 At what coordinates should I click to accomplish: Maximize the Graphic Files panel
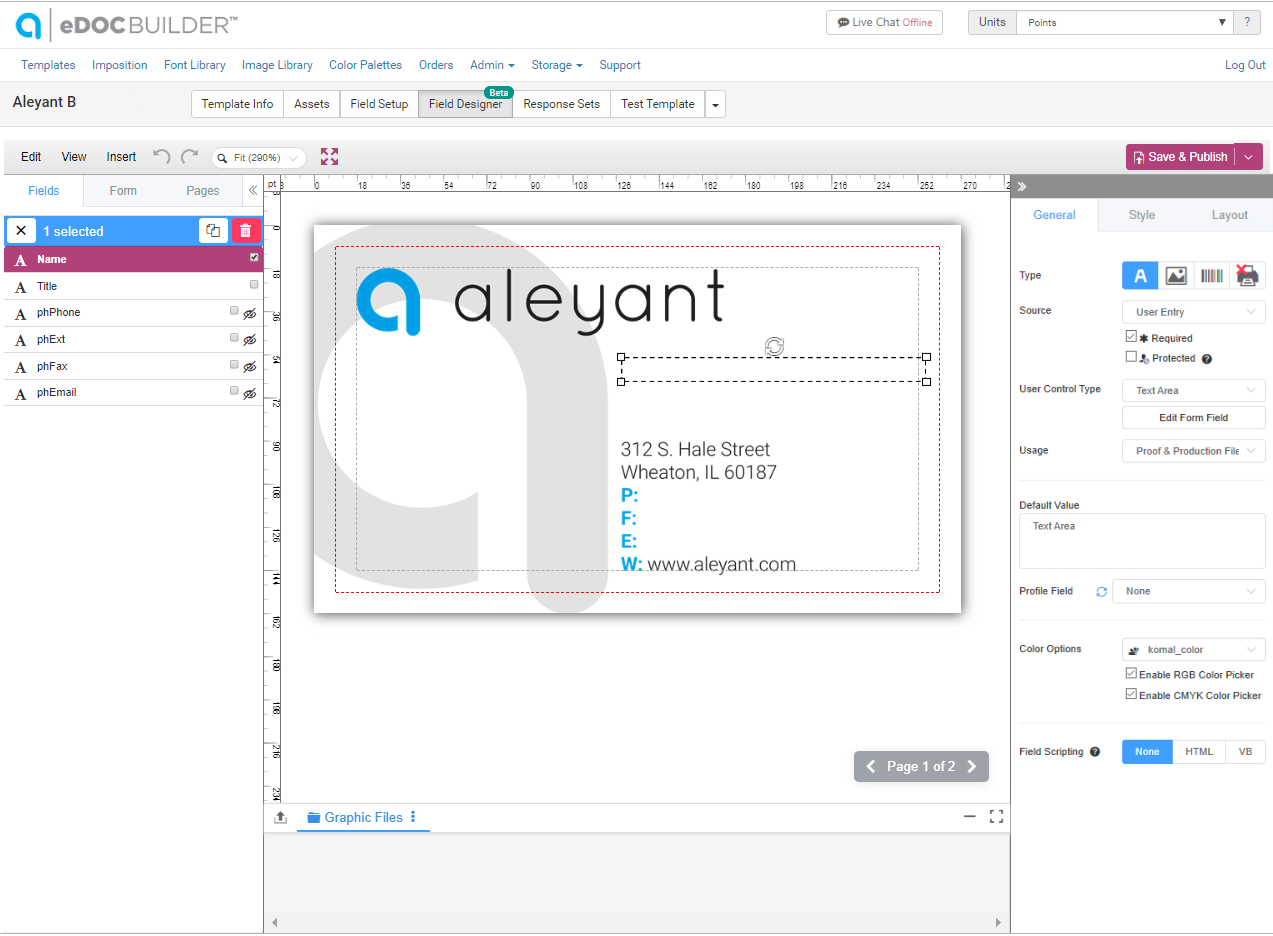pyautogui.click(x=996, y=817)
